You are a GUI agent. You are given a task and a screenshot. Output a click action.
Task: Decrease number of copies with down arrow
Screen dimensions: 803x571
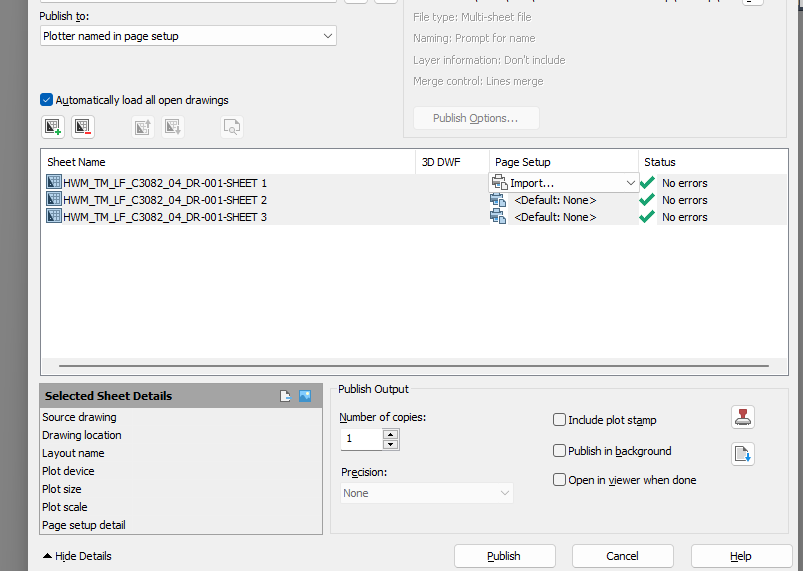(391, 444)
